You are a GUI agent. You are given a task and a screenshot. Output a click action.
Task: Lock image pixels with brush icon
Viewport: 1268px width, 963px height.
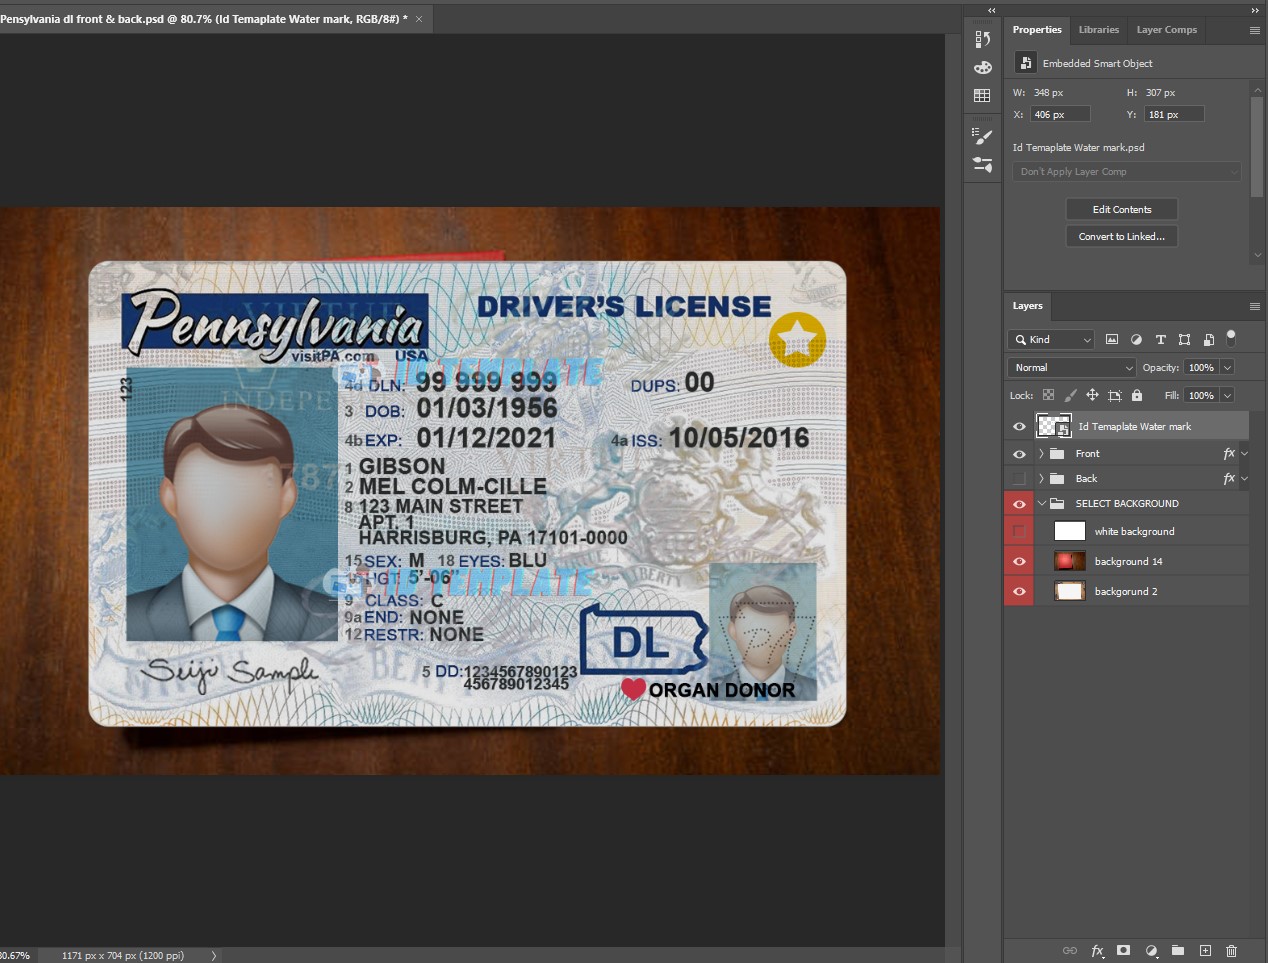(x=1070, y=395)
